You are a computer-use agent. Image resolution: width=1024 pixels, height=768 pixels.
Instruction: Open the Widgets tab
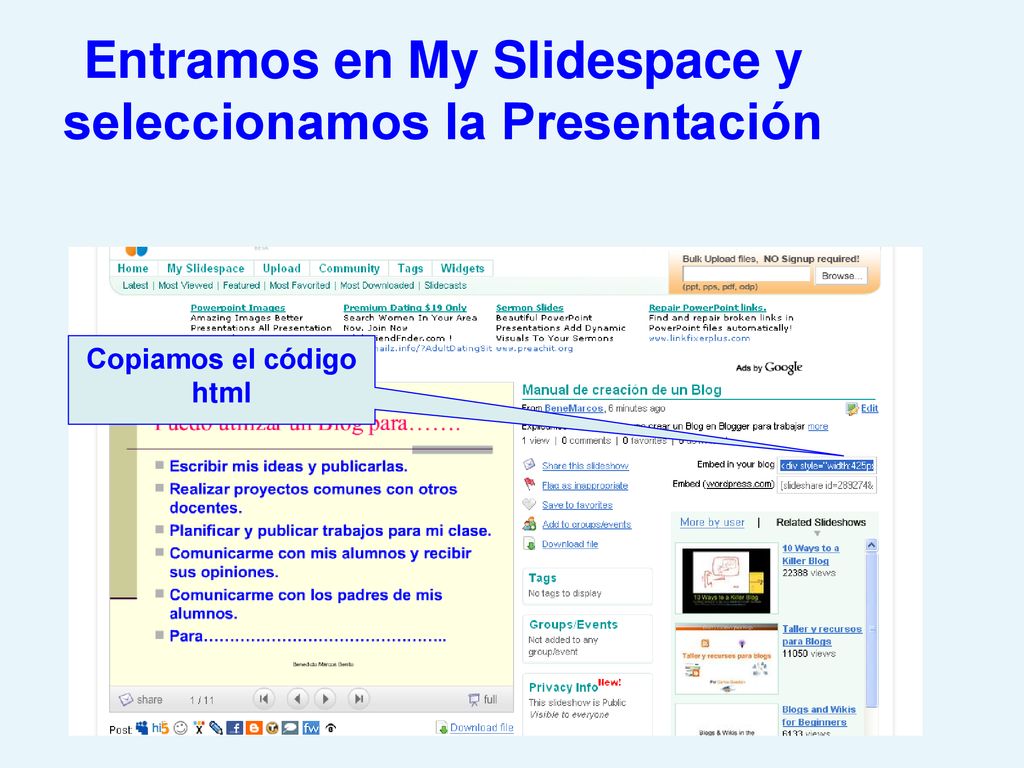click(x=462, y=268)
